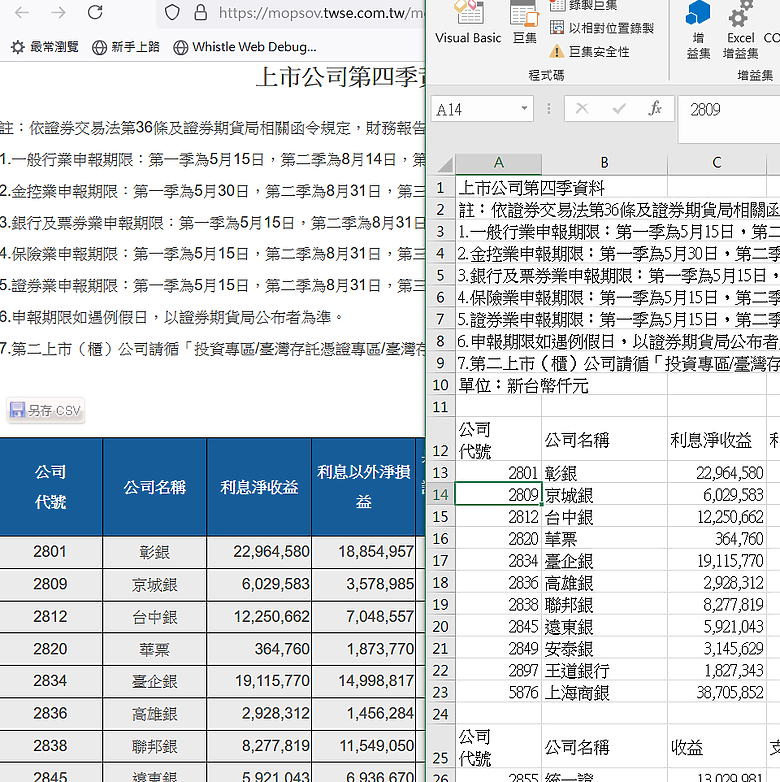Click cell B23 上海商銀 in Excel
Viewport: 780px width, 782px height.
point(604,693)
